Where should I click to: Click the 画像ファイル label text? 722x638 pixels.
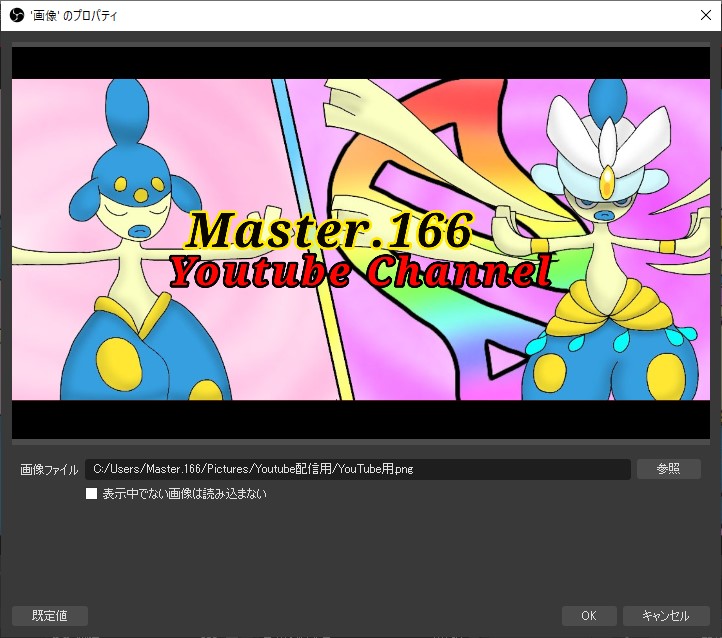pyautogui.click(x=49, y=470)
